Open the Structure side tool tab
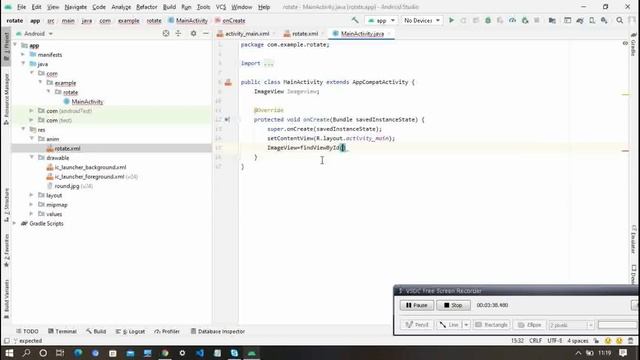This screenshot has width=640, height=360. [x=6, y=205]
